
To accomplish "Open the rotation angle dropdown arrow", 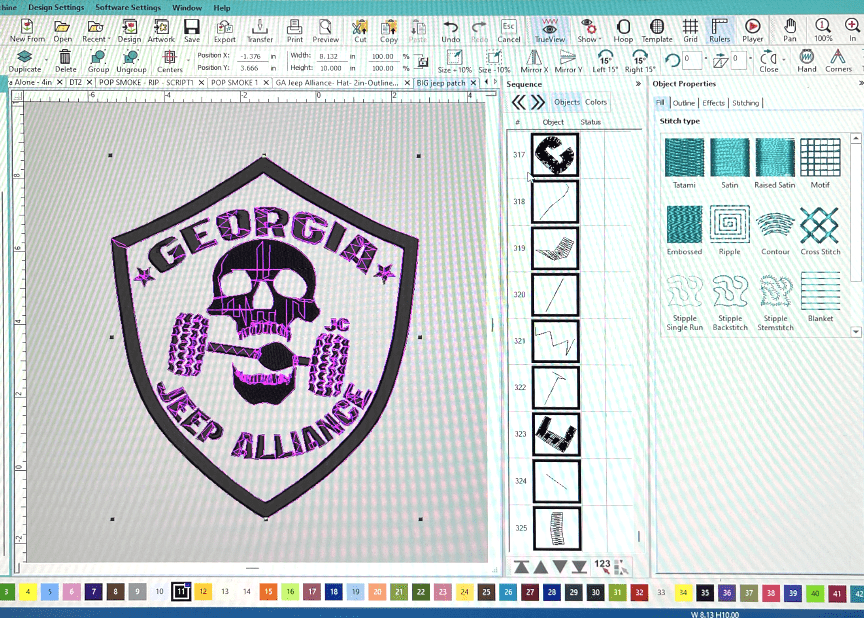I will (x=706, y=58).
